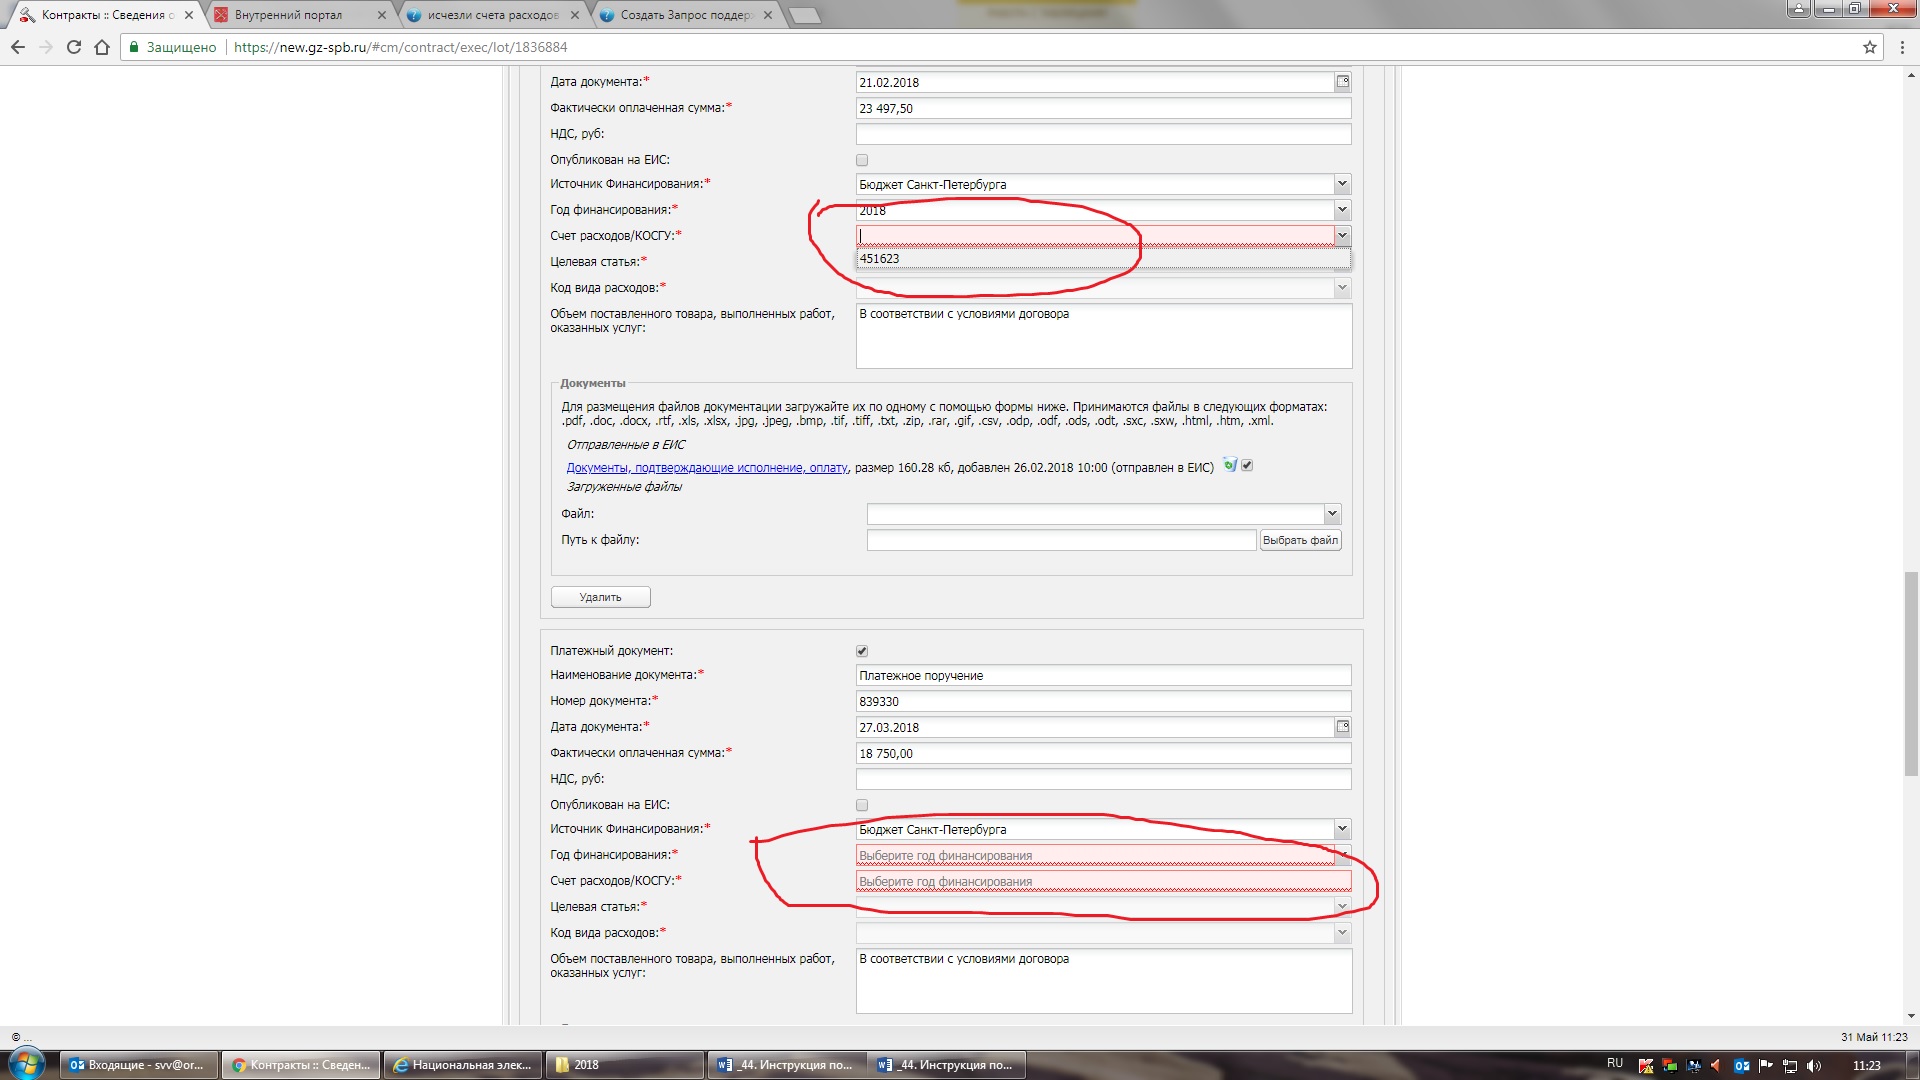Open 'Документы, подтверждающие исполнение, оплату' link
Image resolution: width=1920 pixels, height=1080 pixels.
click(x=707, y=467)
